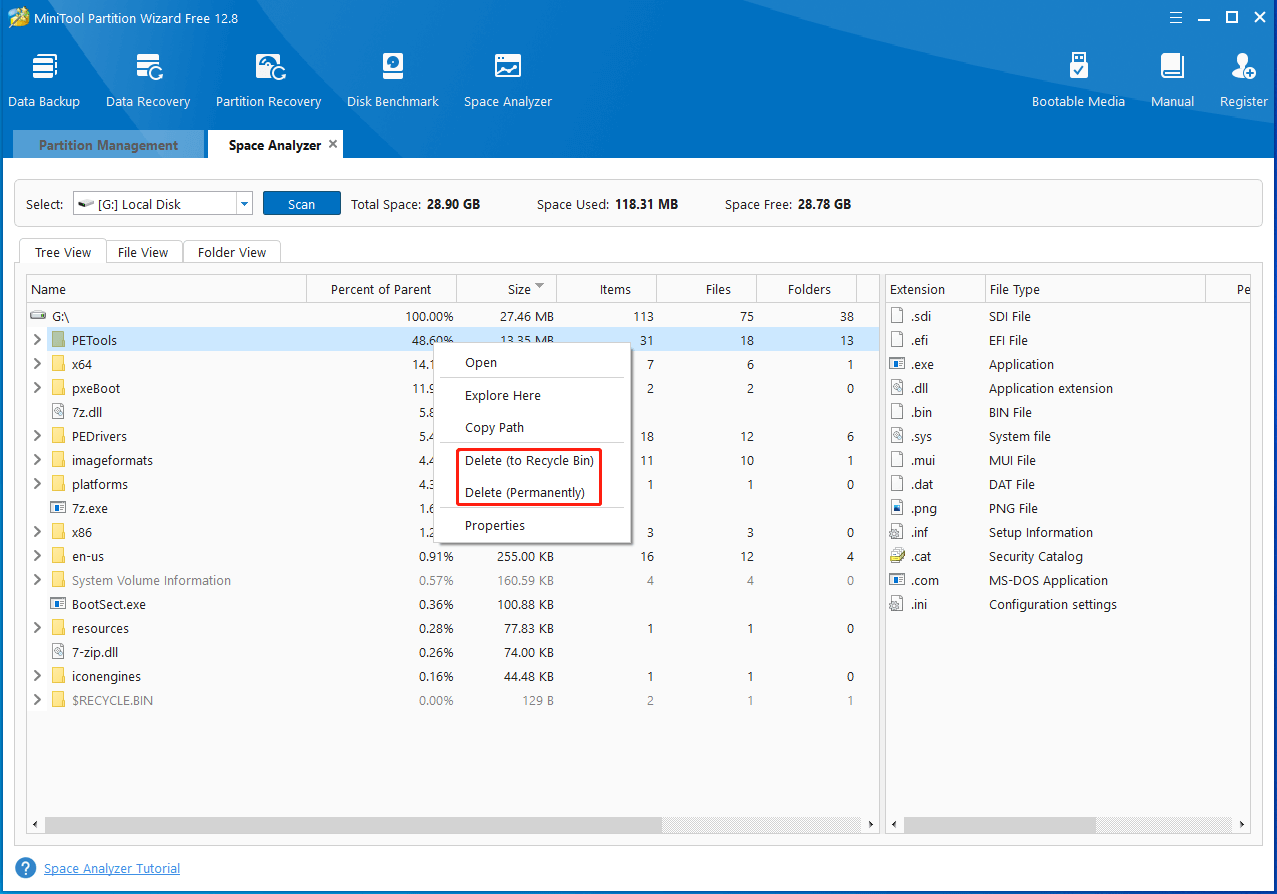Sort by the Size column header

point(506,289)
